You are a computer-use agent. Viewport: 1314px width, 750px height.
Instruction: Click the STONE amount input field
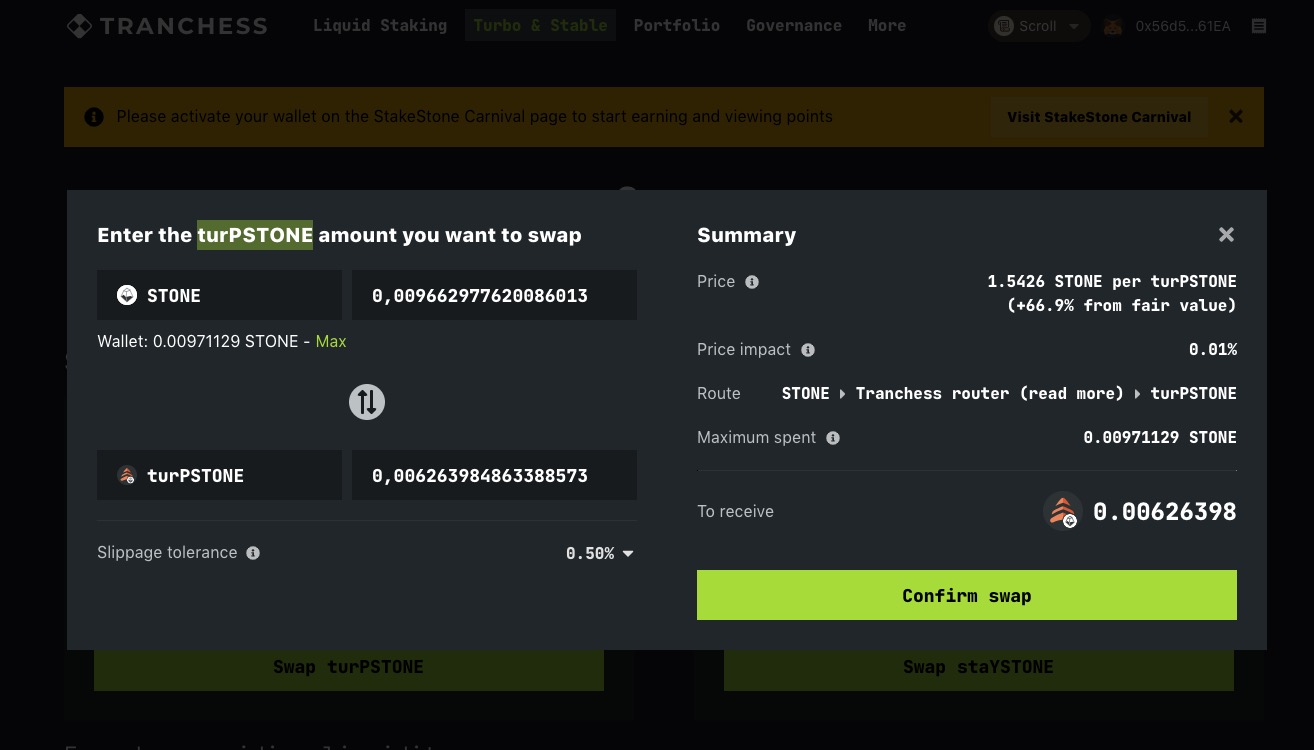pyautogui.click(x=494, y=295)
